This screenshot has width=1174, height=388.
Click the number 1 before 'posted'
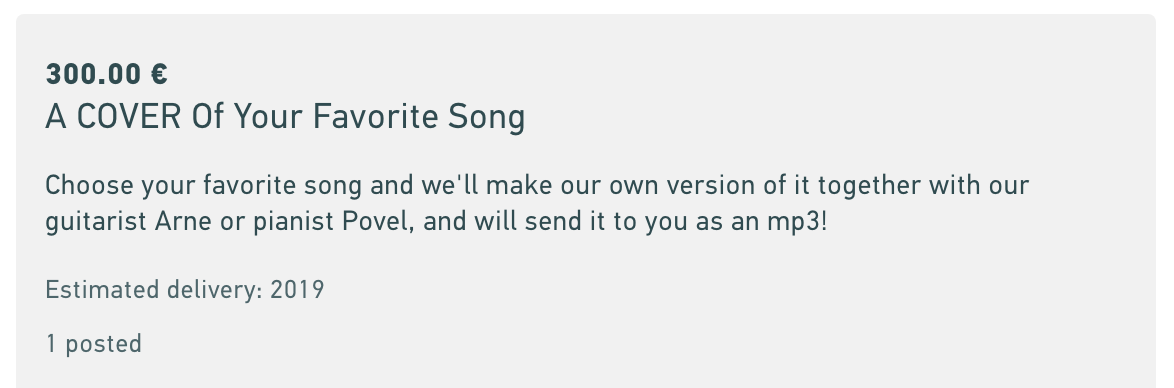[x=51, y=344]
